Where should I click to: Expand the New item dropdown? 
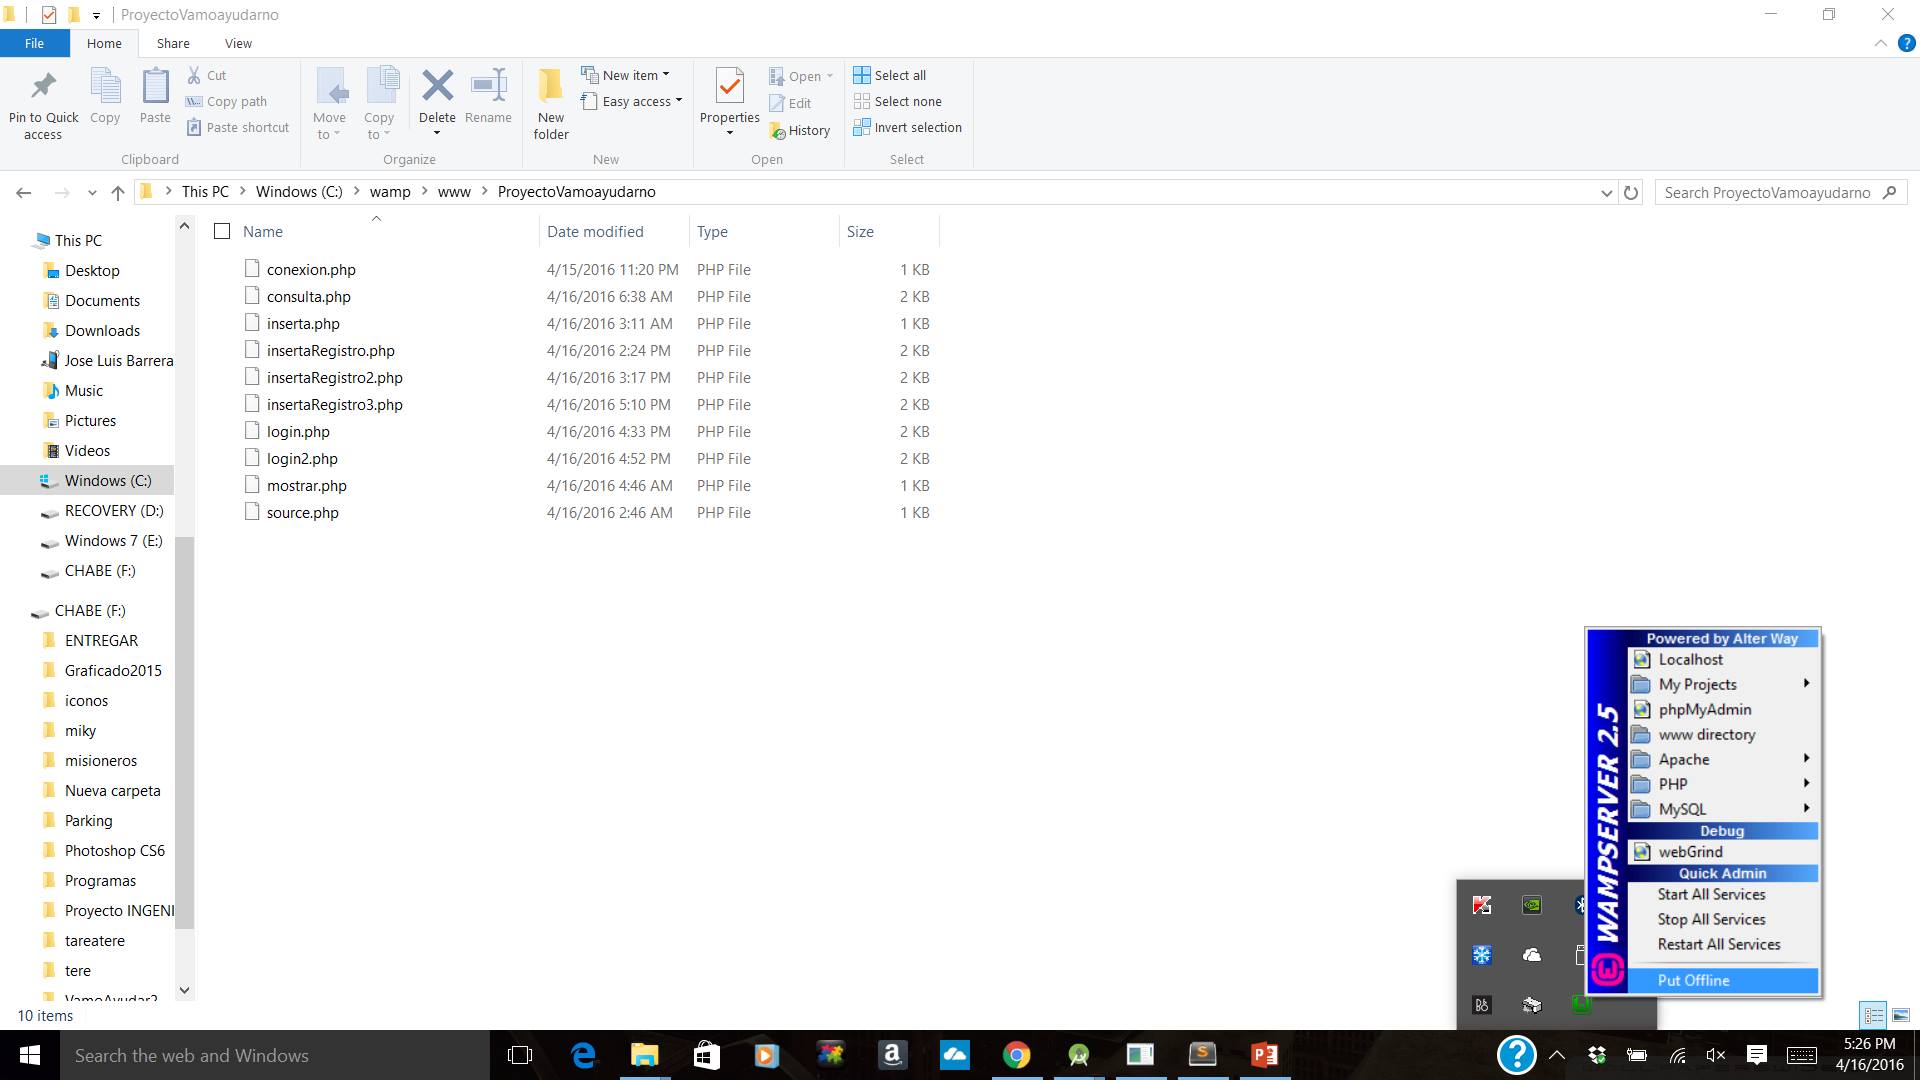click(x=630, y=75)
